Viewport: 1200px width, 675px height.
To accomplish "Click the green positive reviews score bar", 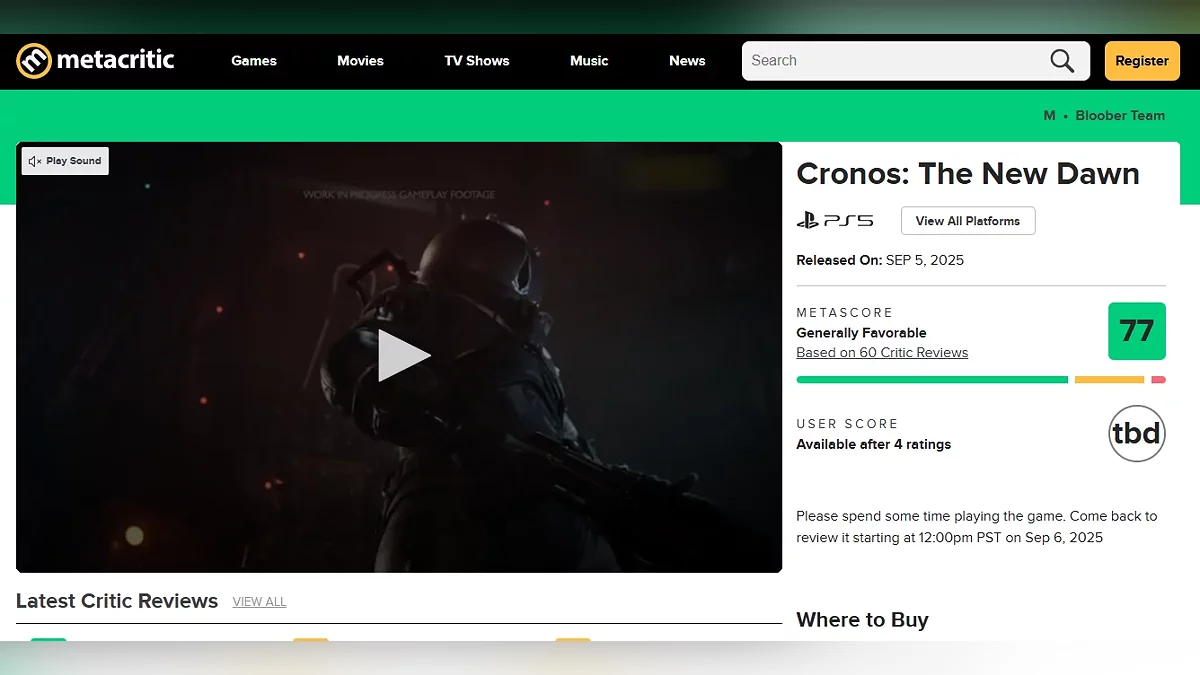I will tap(932, 380).
